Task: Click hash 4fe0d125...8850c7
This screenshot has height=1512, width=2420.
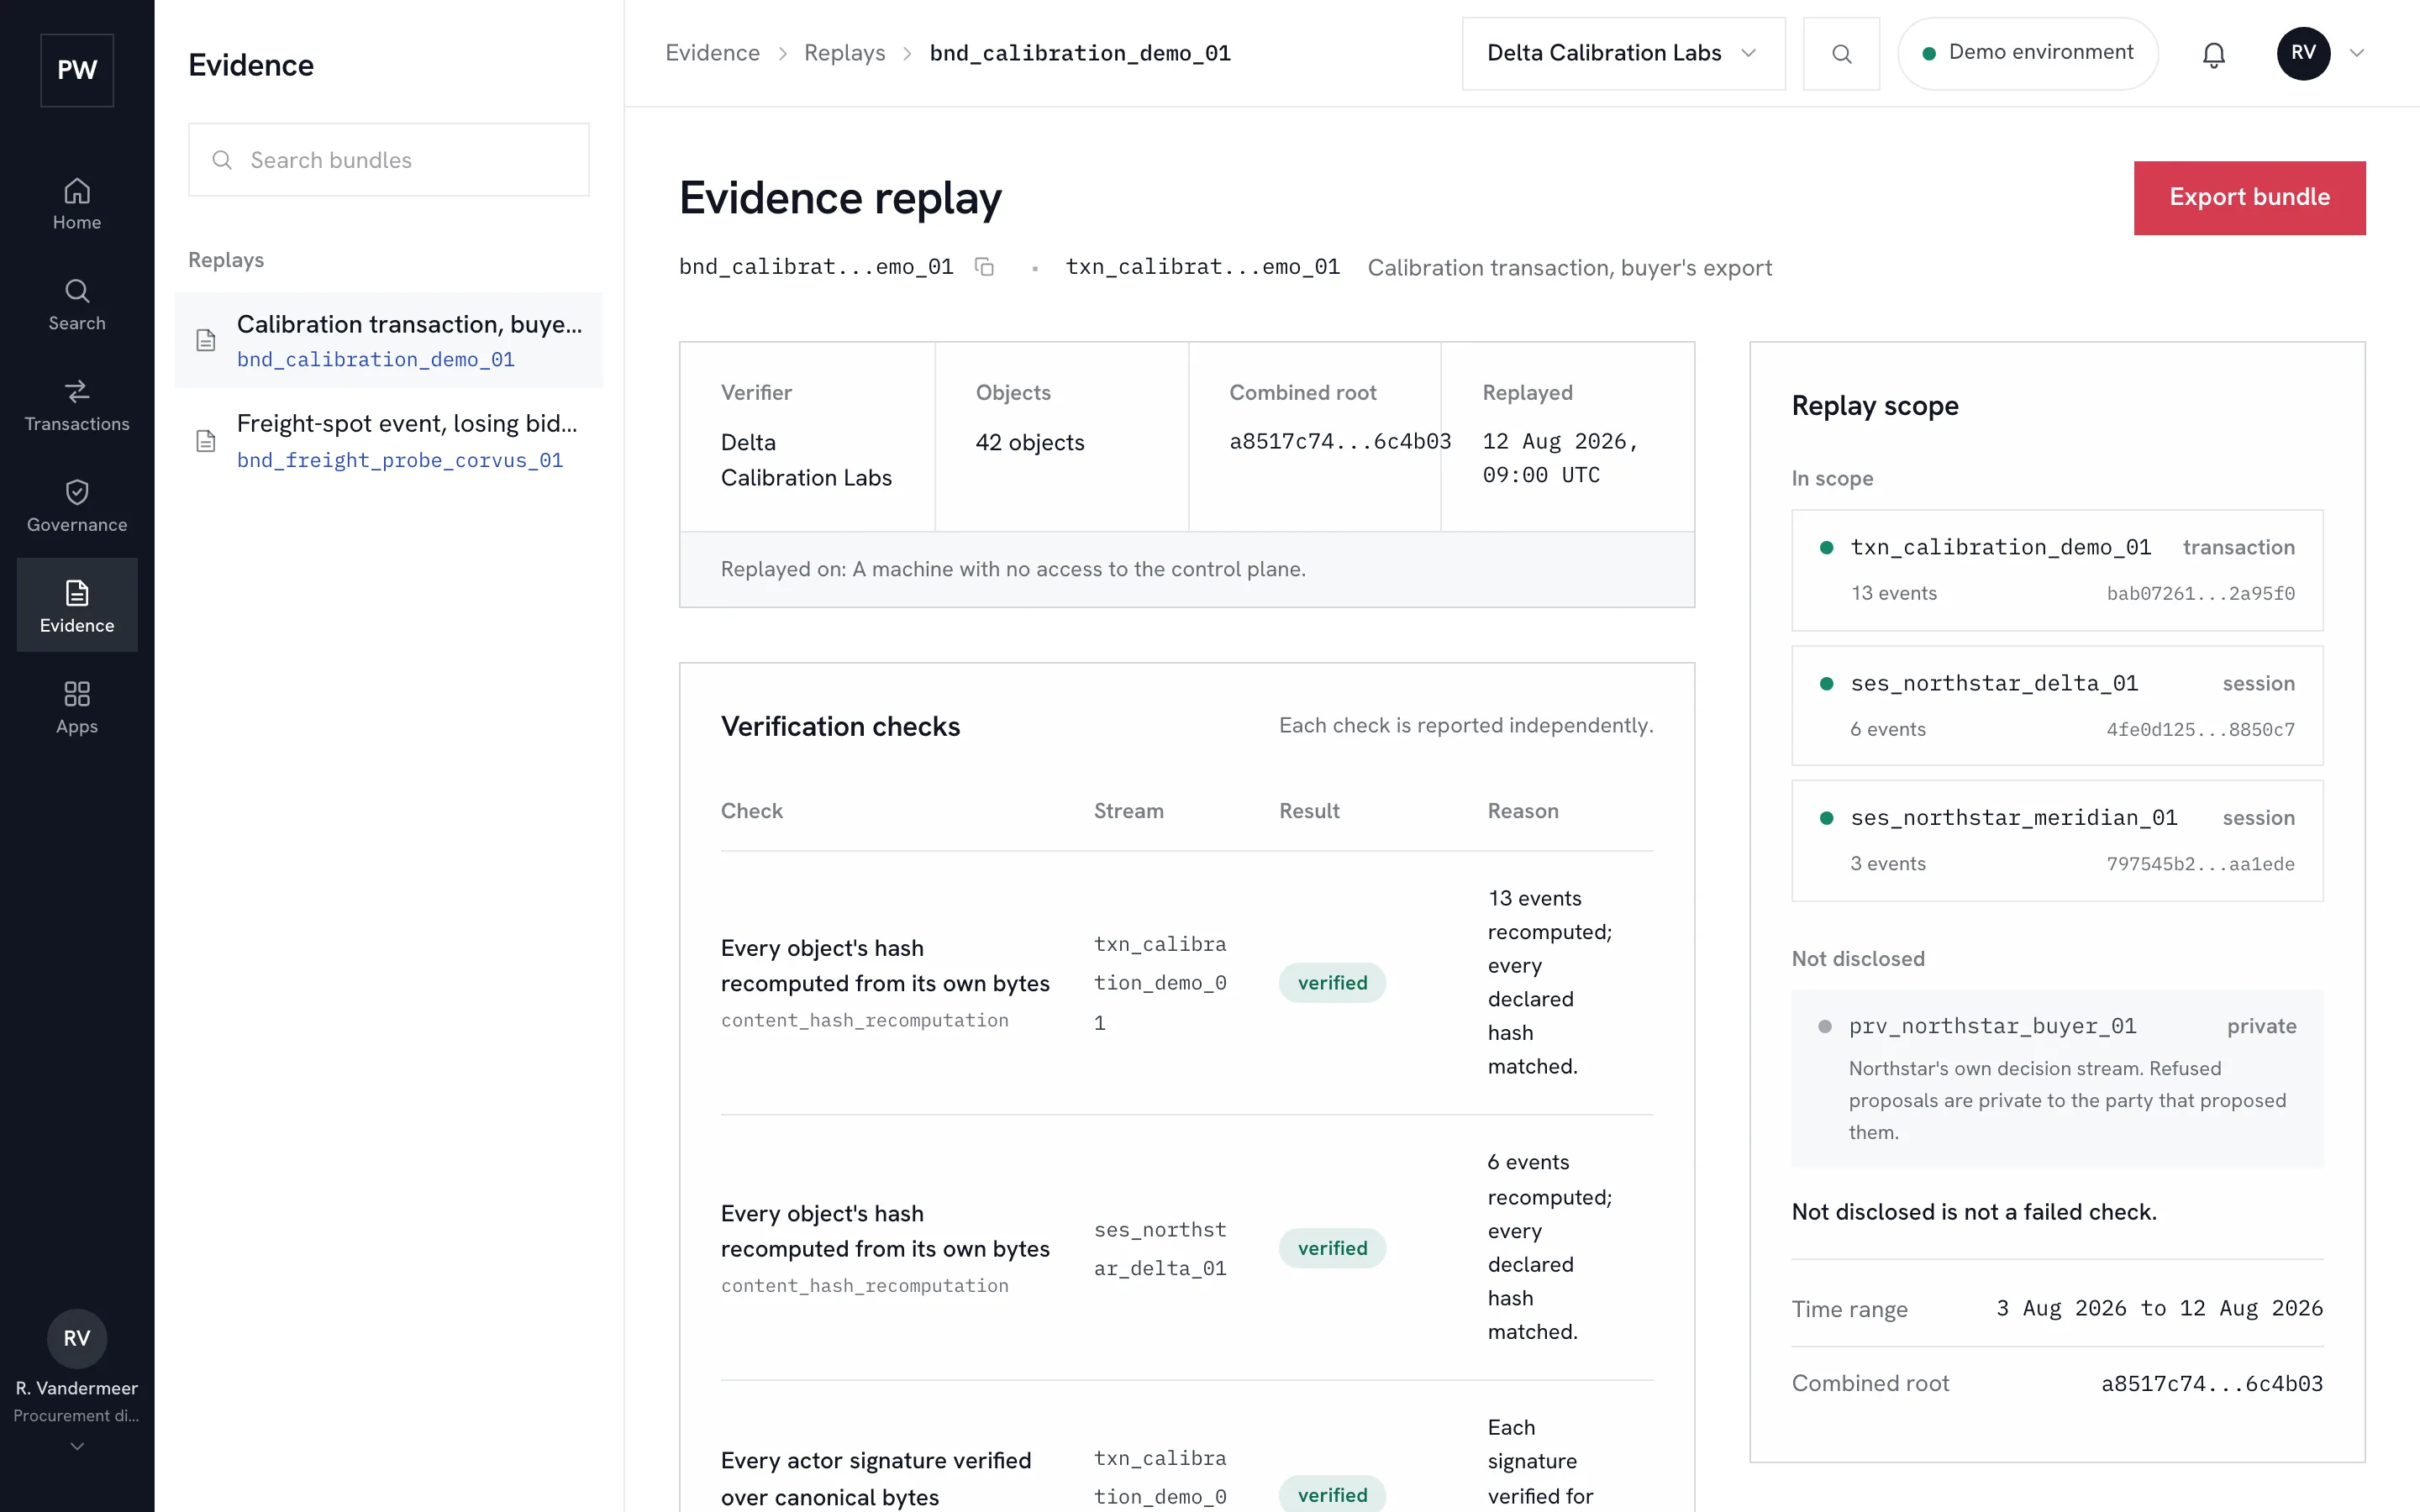Action: coord(2200,729)
